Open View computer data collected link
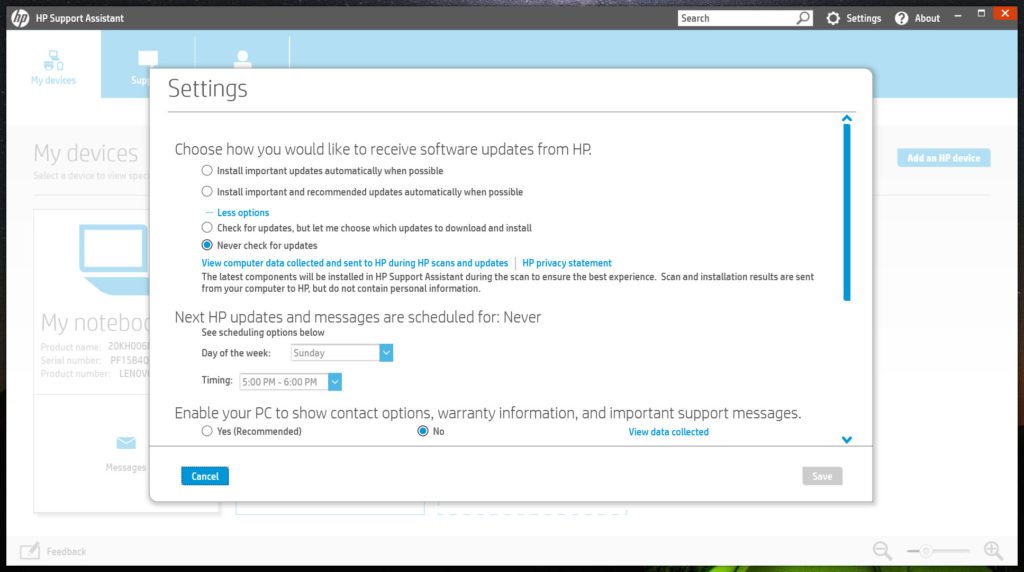1024x572 pixels. pos(355,263)
